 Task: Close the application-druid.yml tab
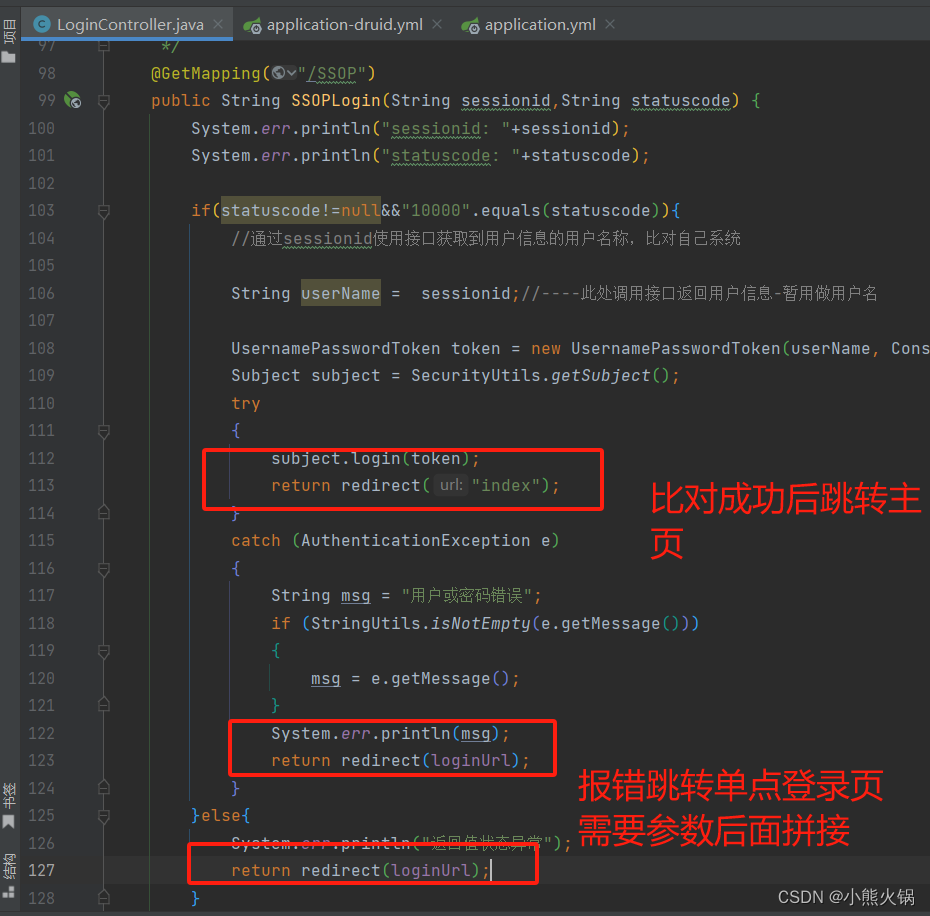437,24
